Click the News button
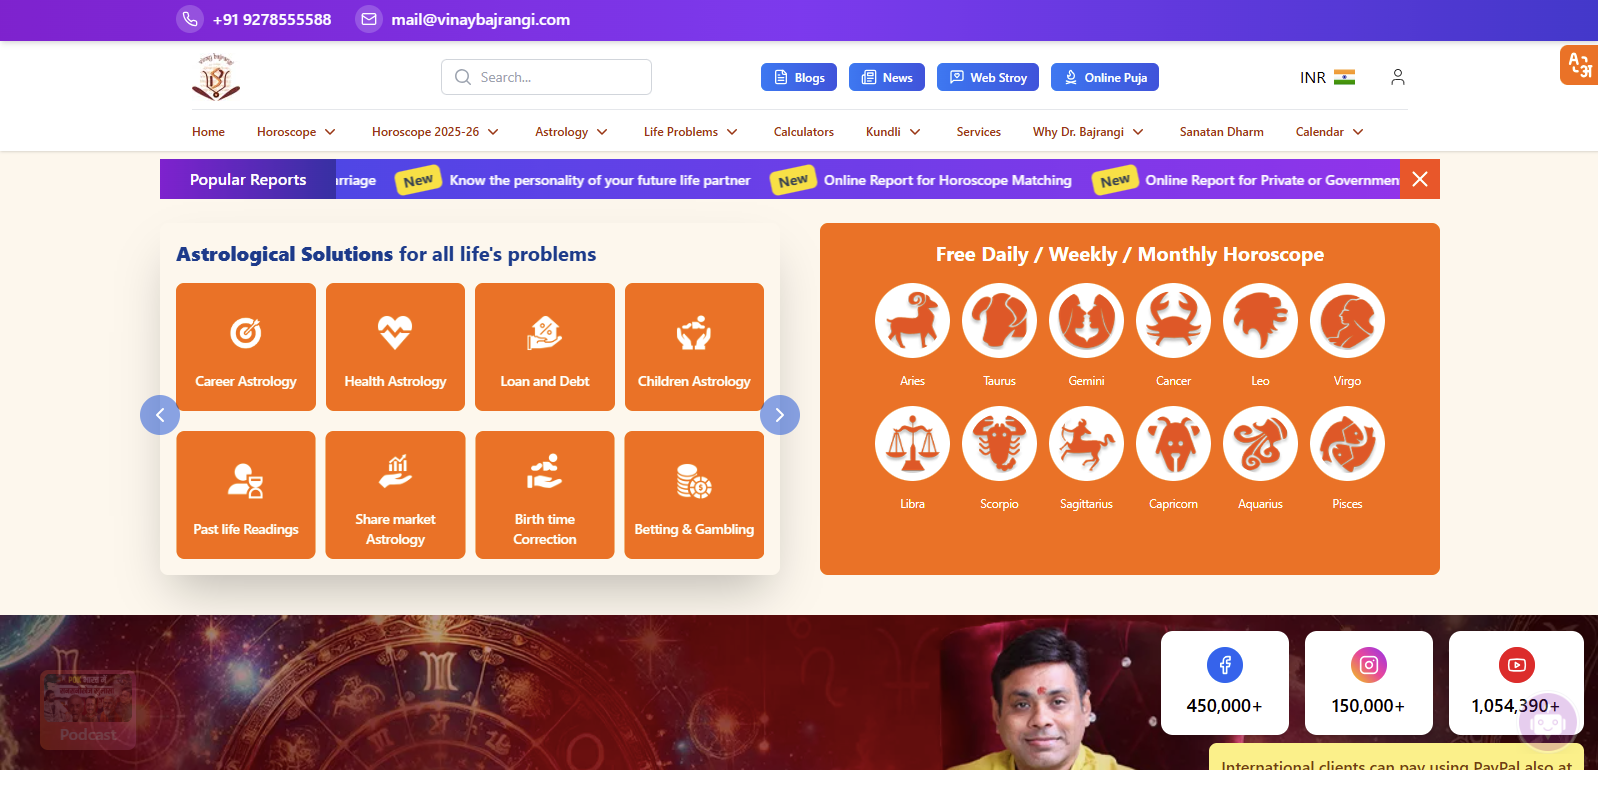 [887, 77]
